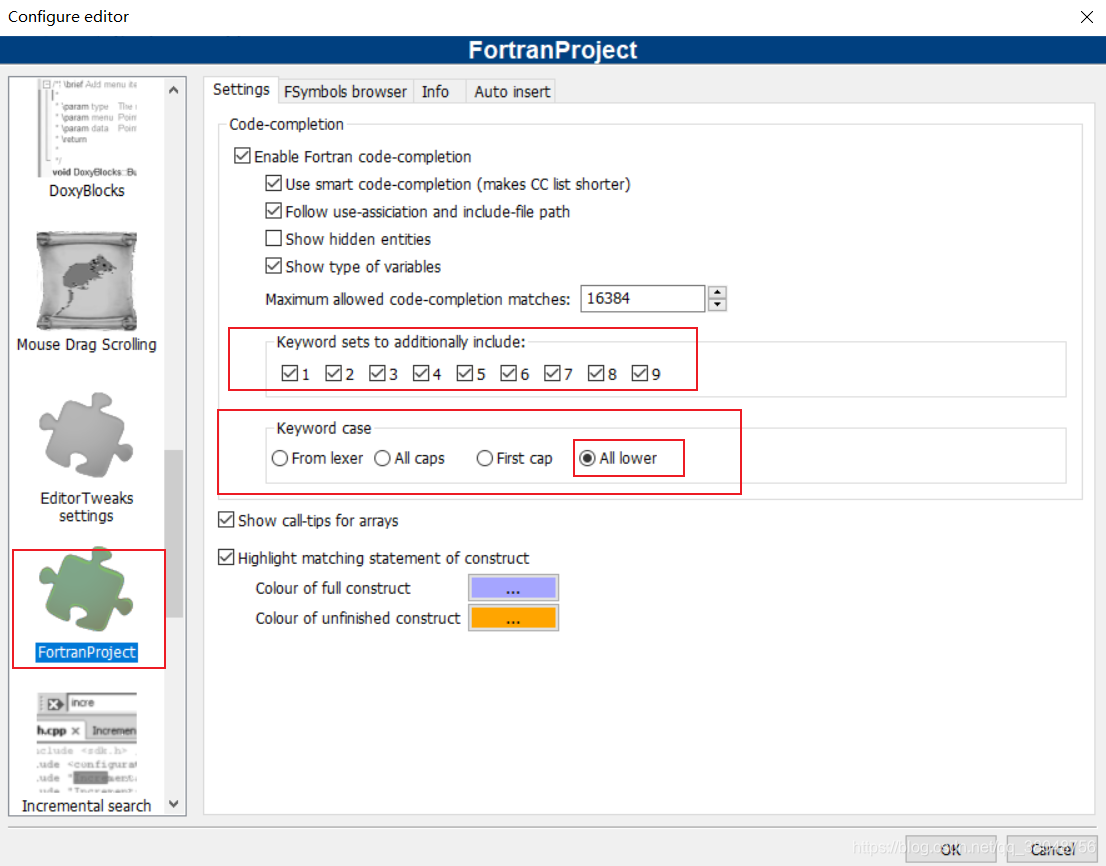1106x866 pixels.
Task: Toggle Enable Fortran code-completion checkbox
Action: (242, 156)
